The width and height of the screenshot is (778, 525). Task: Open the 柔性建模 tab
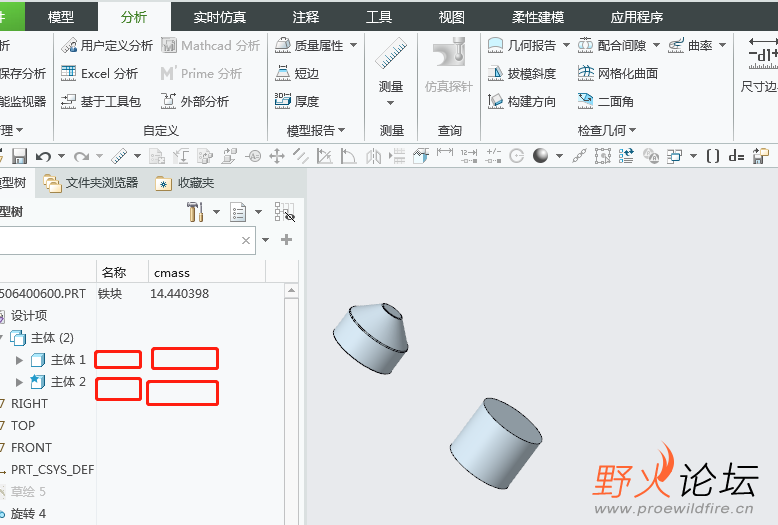538,17
